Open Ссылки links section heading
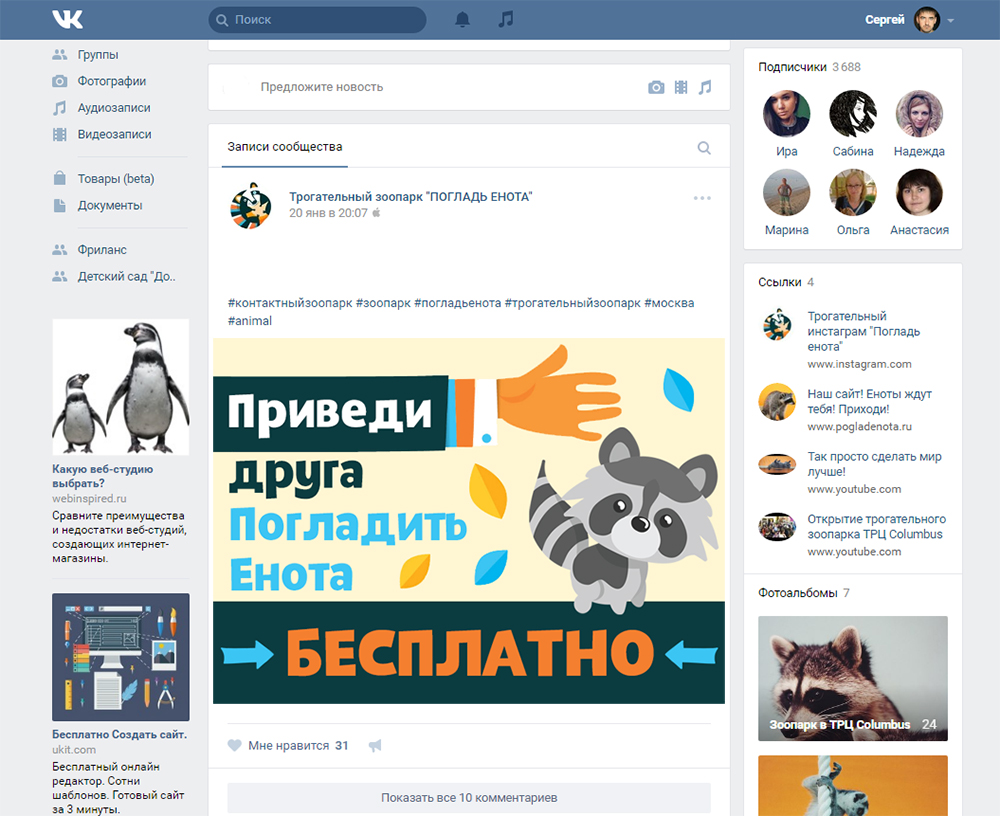 [779, 282]
